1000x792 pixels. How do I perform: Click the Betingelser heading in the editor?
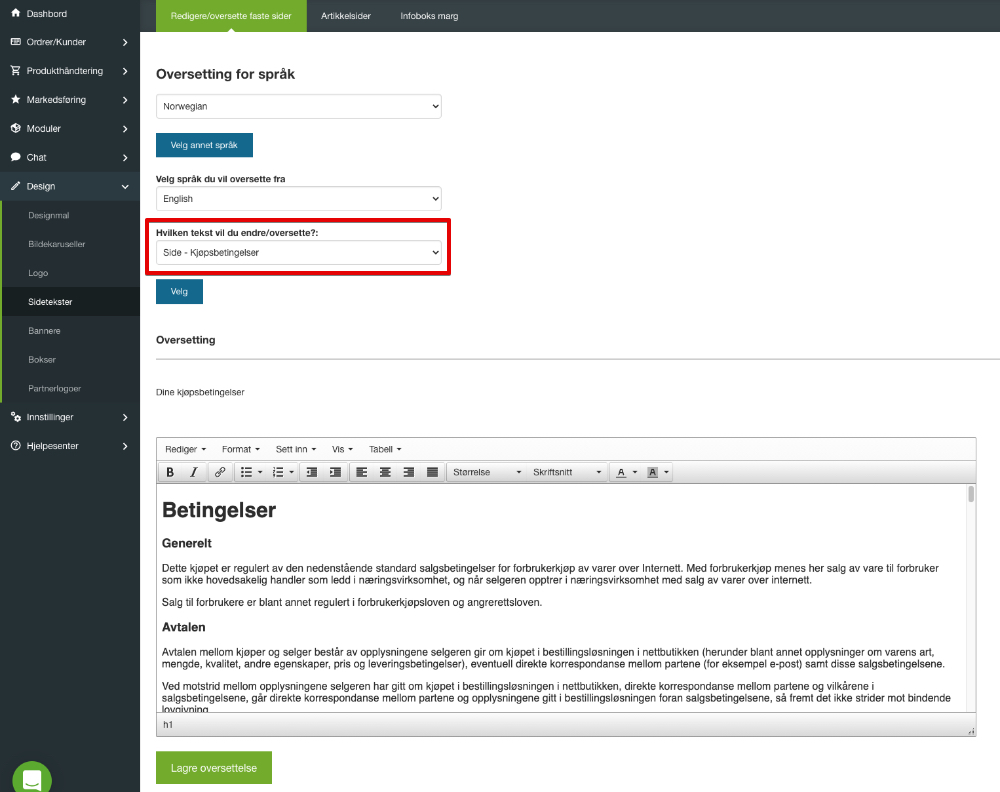[219, 510]
